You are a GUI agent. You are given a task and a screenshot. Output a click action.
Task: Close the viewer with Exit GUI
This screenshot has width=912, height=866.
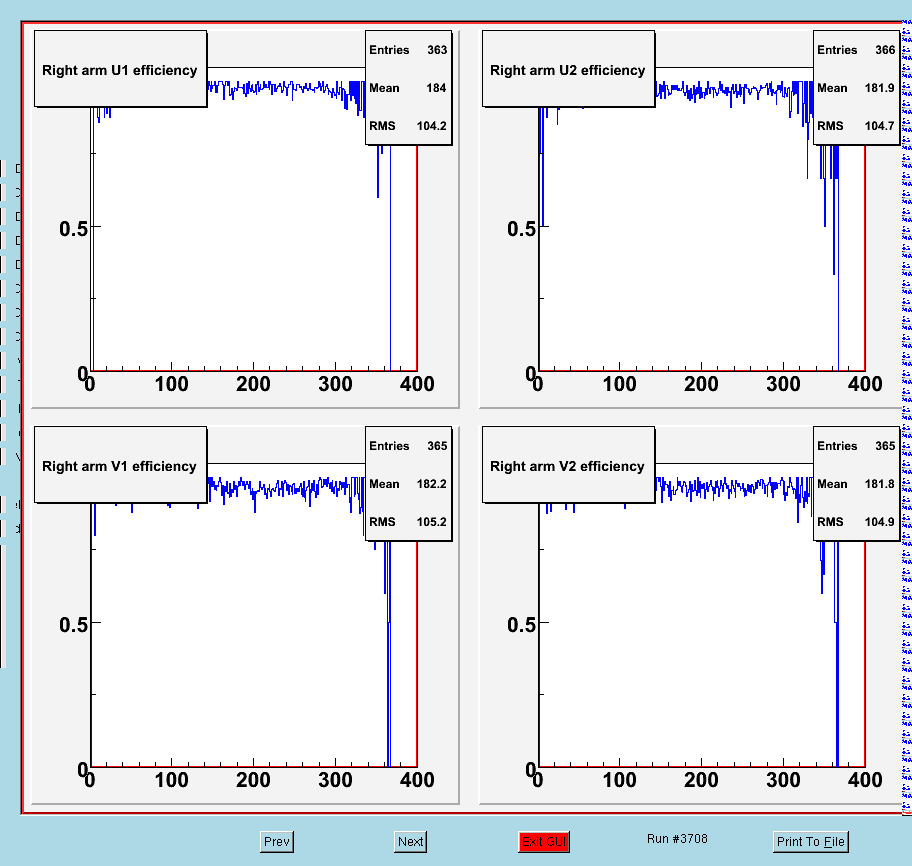(x=544, y=842)
